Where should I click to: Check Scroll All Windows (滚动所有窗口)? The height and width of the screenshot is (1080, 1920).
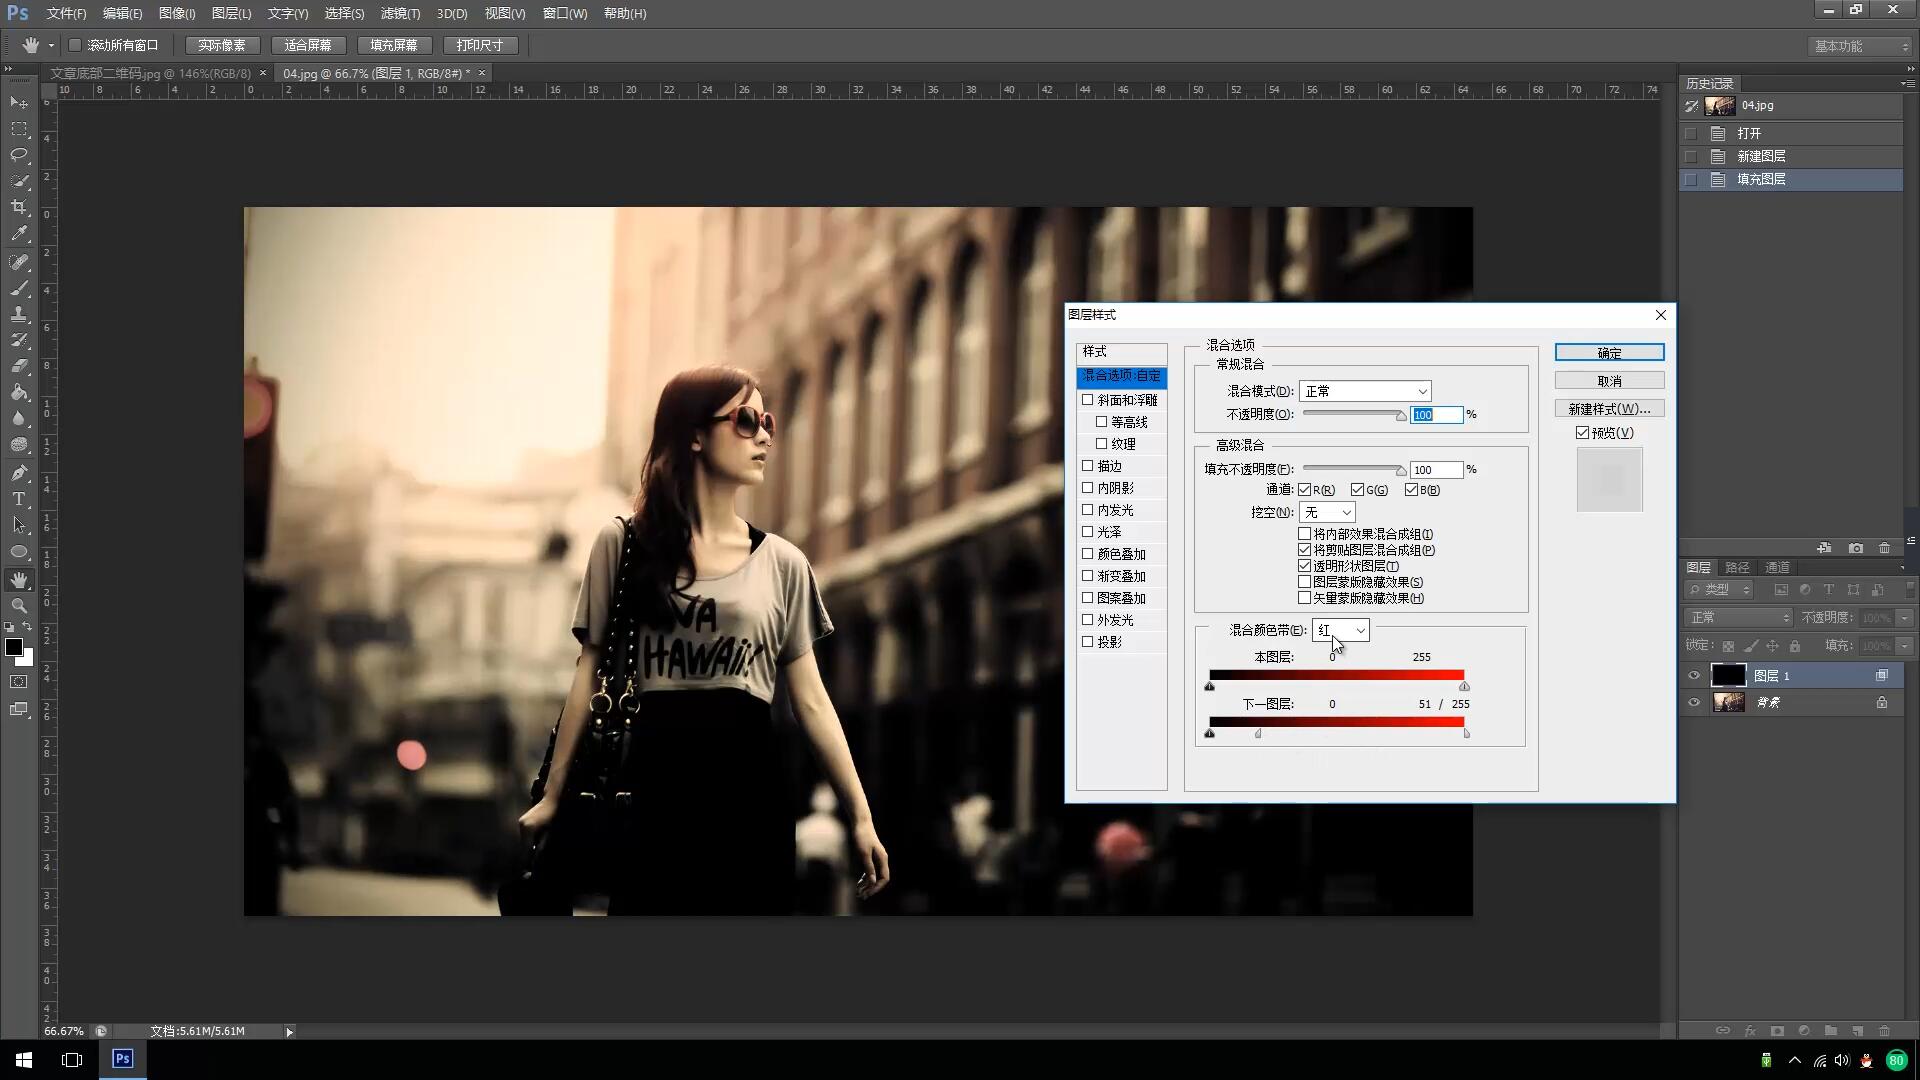75,45
